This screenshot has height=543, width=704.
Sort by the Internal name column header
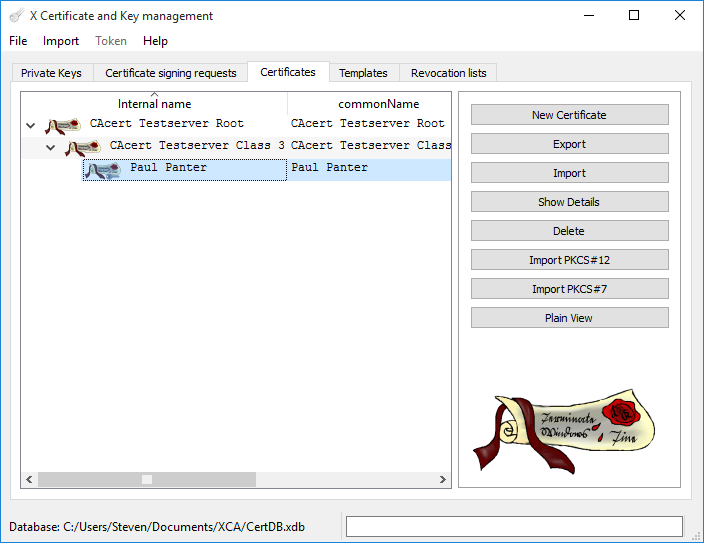154,104
